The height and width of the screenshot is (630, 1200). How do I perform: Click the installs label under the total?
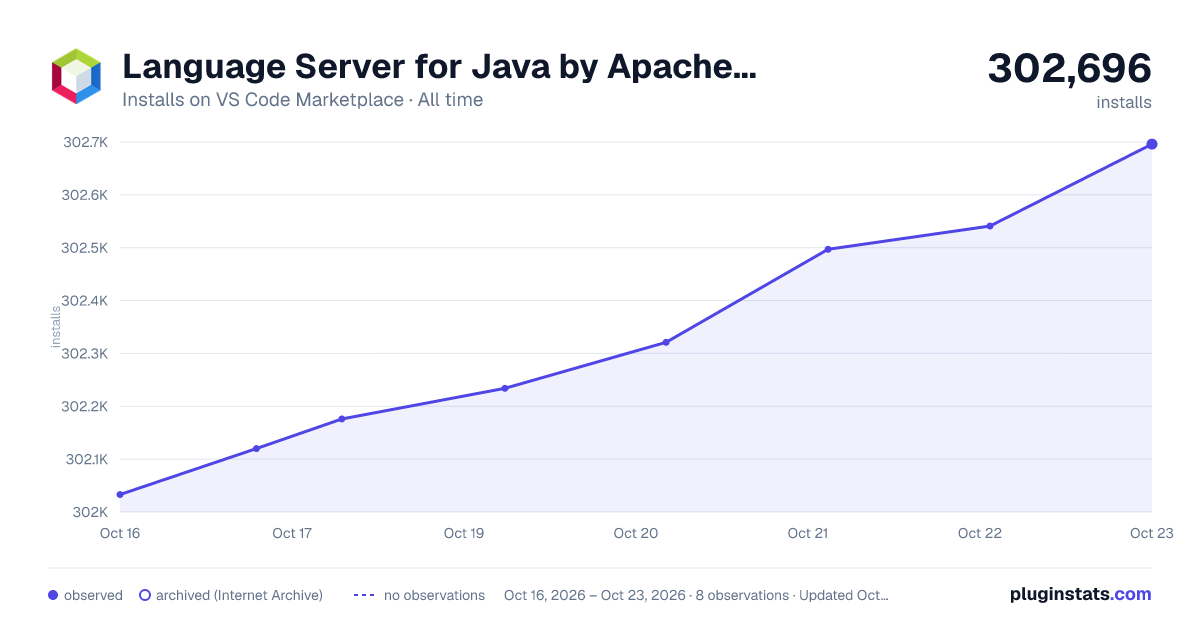[1124, 102]
